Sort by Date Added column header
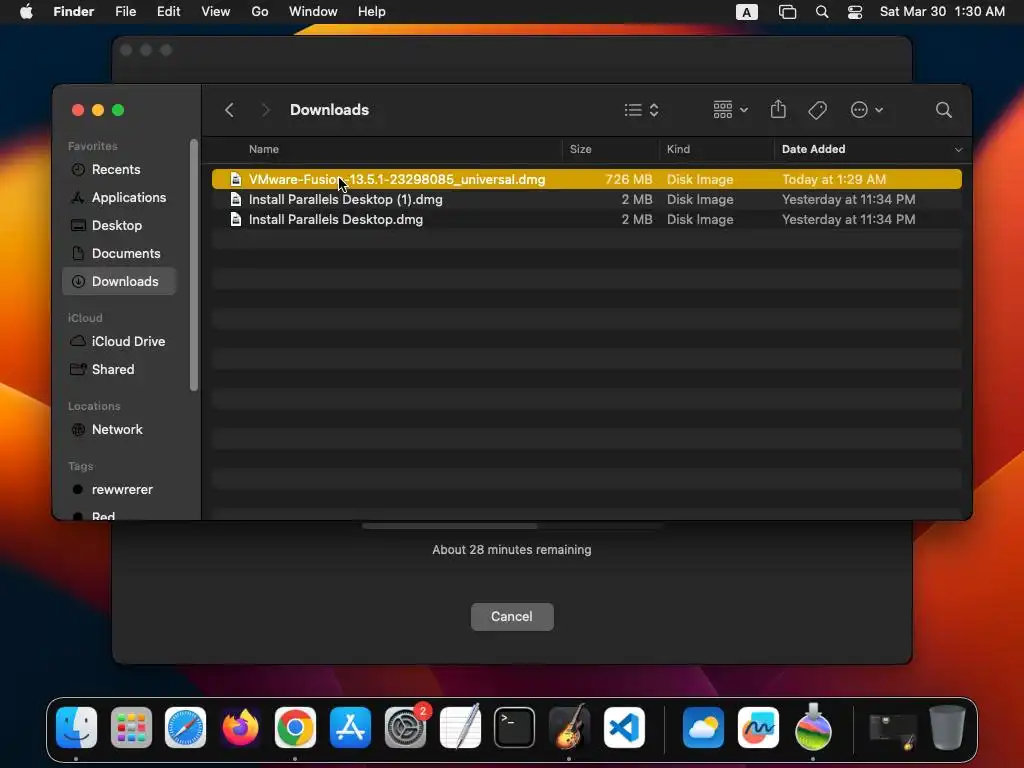 pyautogui.click(x=813, y=149)
